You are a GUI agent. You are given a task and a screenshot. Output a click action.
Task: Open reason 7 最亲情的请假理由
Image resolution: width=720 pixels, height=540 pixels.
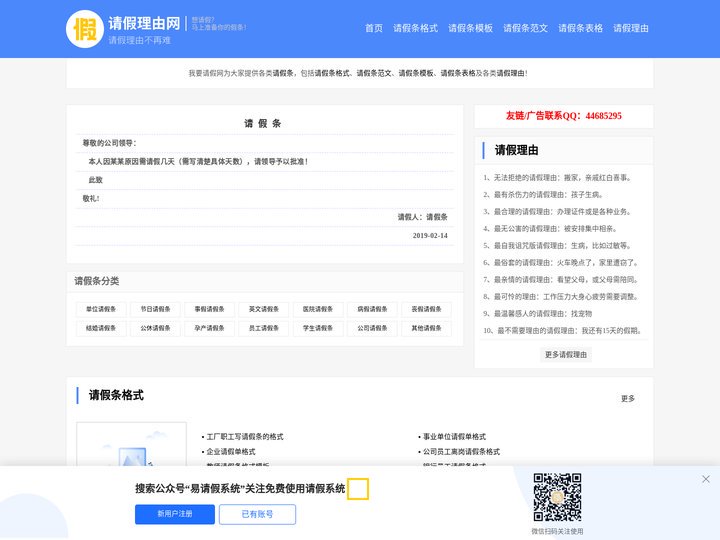click(x=561, y=280)
